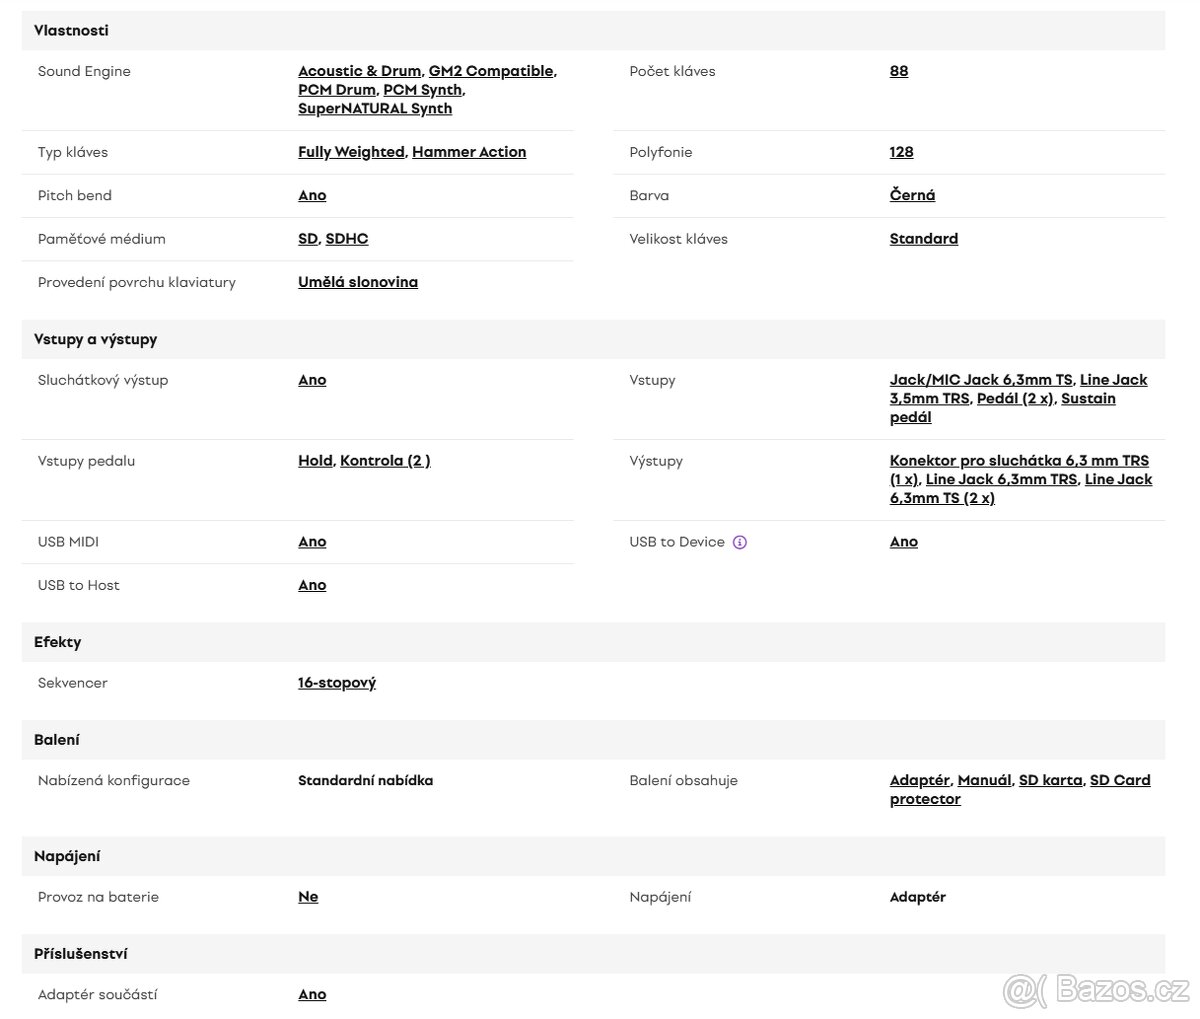The width and height of the screenshot is (1200, 1019).
Task: Click the info icon beside USB to Device
Action: point(740,542)
